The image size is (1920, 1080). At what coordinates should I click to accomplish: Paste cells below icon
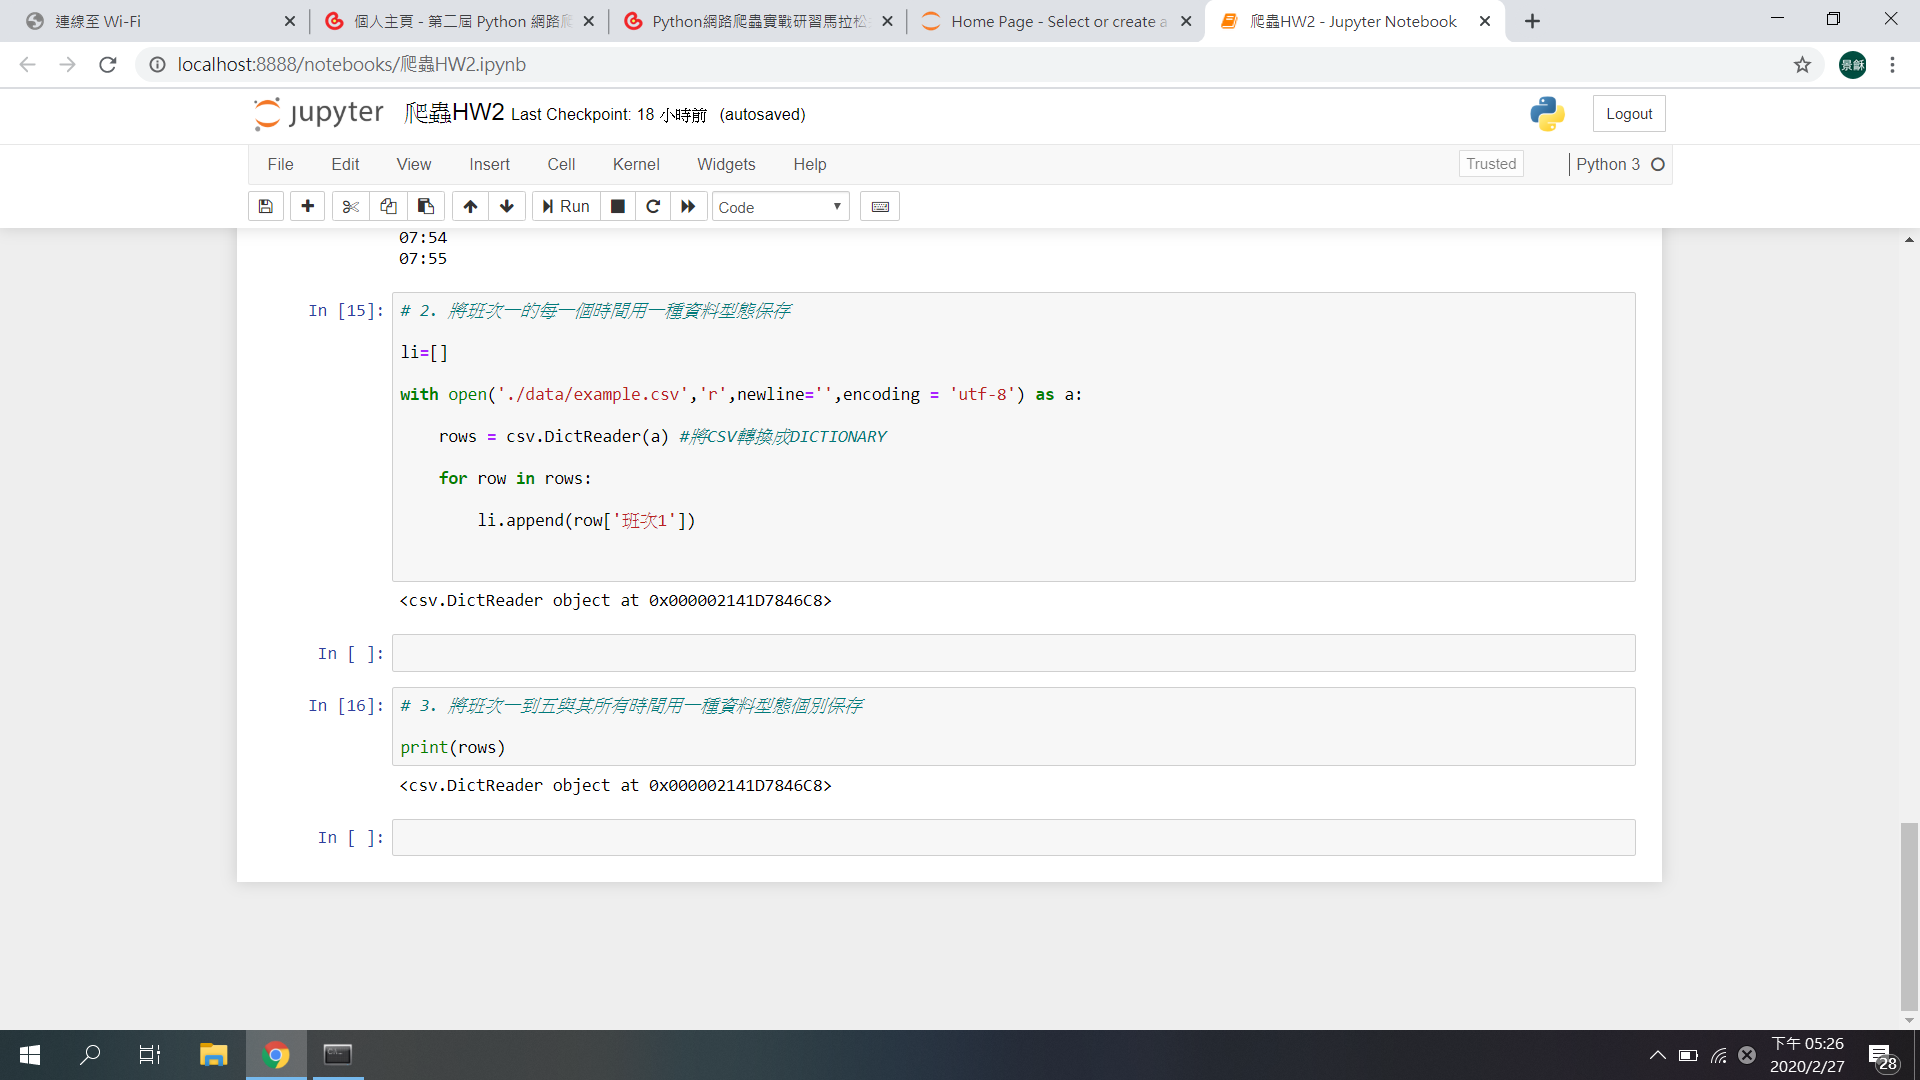coord(426,207)
